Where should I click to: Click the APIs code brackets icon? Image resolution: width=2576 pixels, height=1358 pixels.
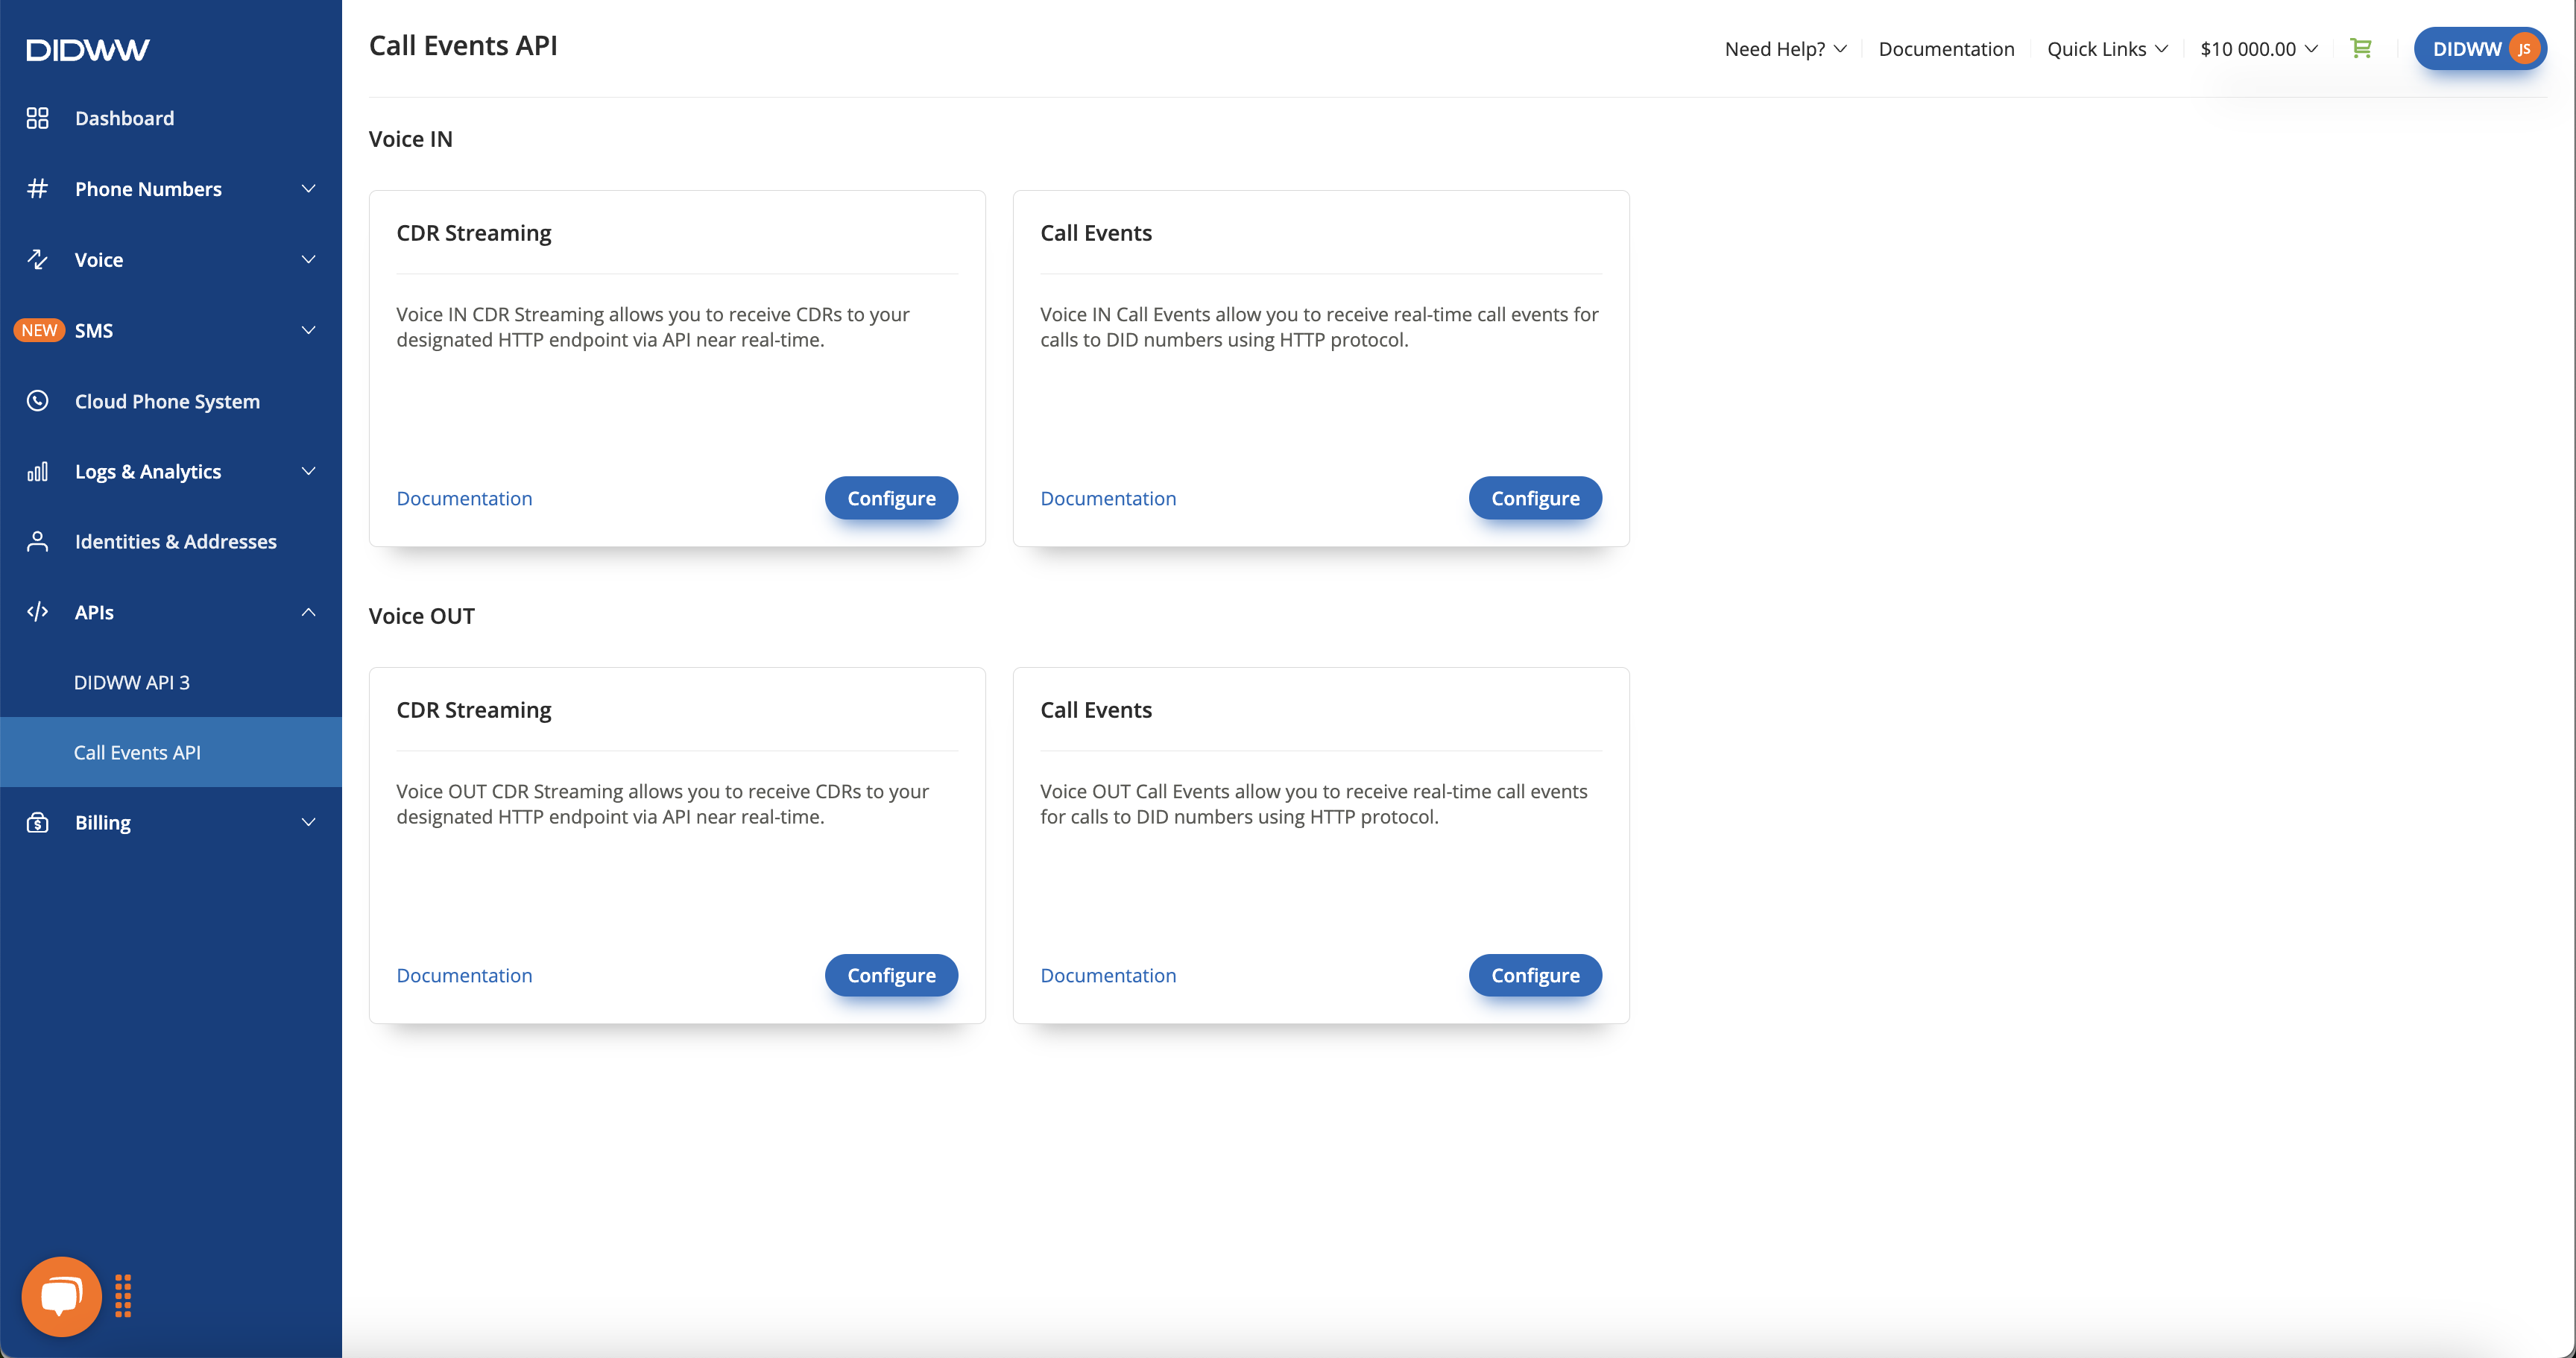pos(37,612)
